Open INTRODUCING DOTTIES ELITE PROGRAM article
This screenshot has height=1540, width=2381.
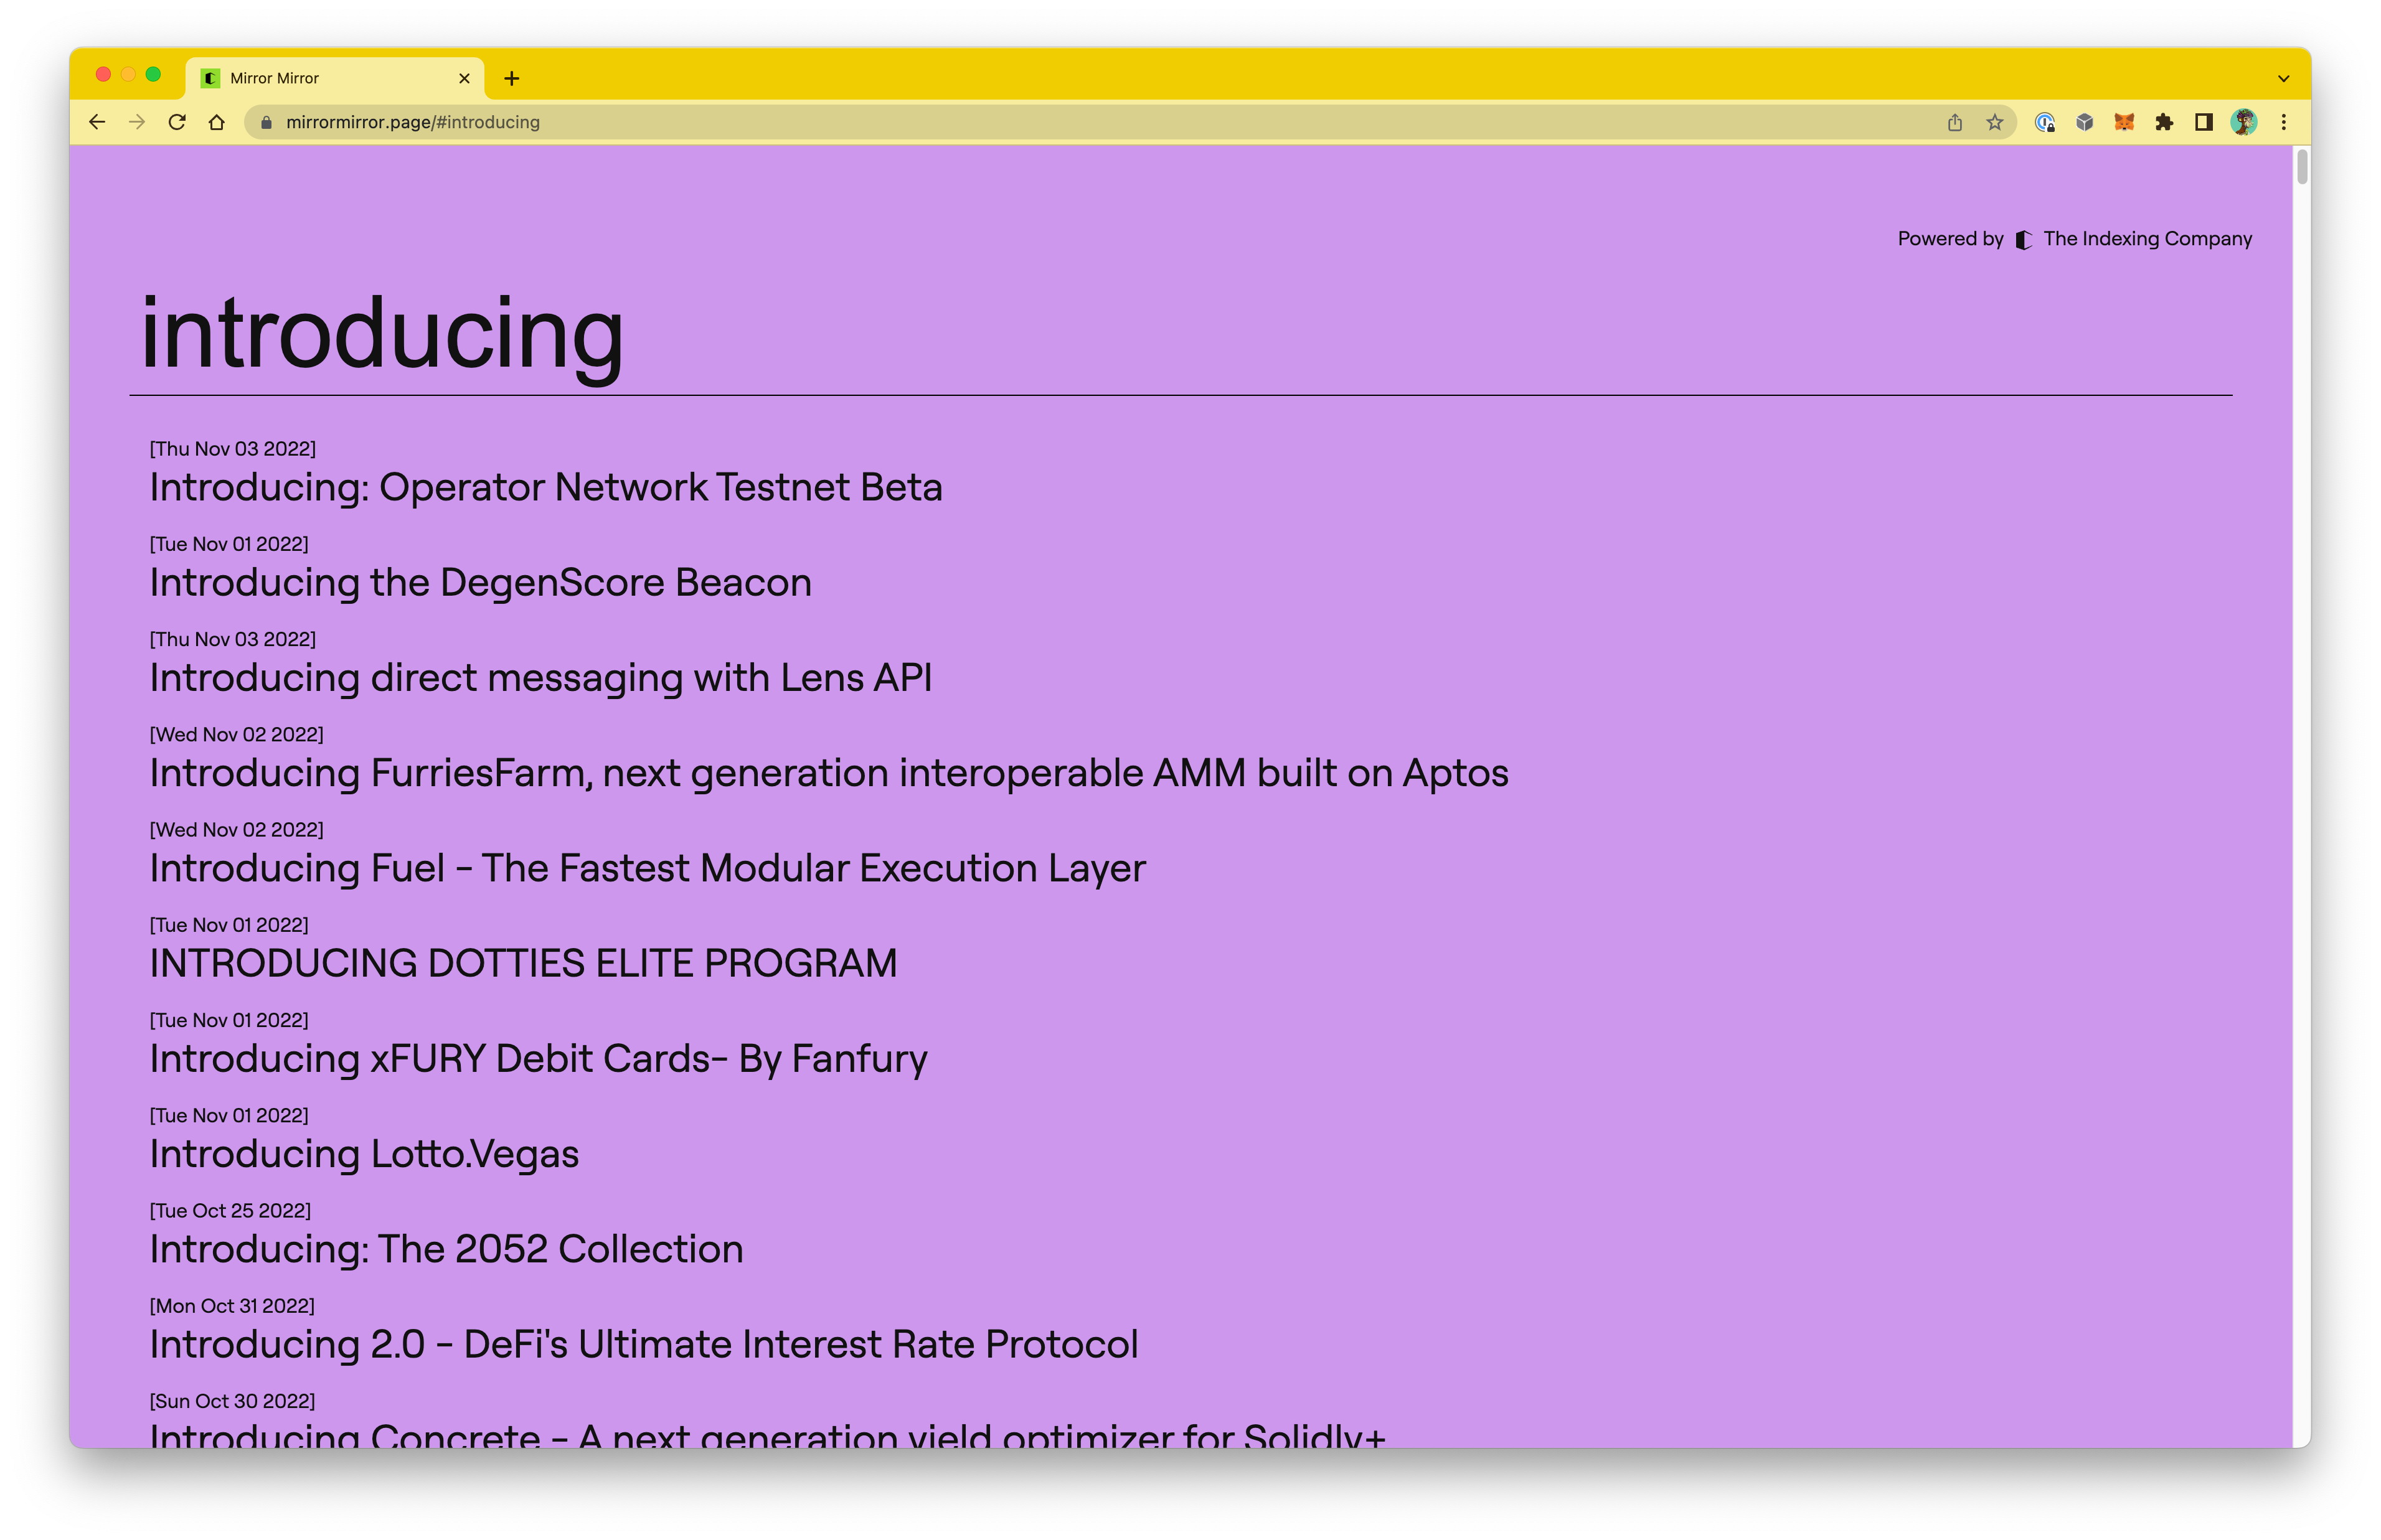click(x=523, y=963)
